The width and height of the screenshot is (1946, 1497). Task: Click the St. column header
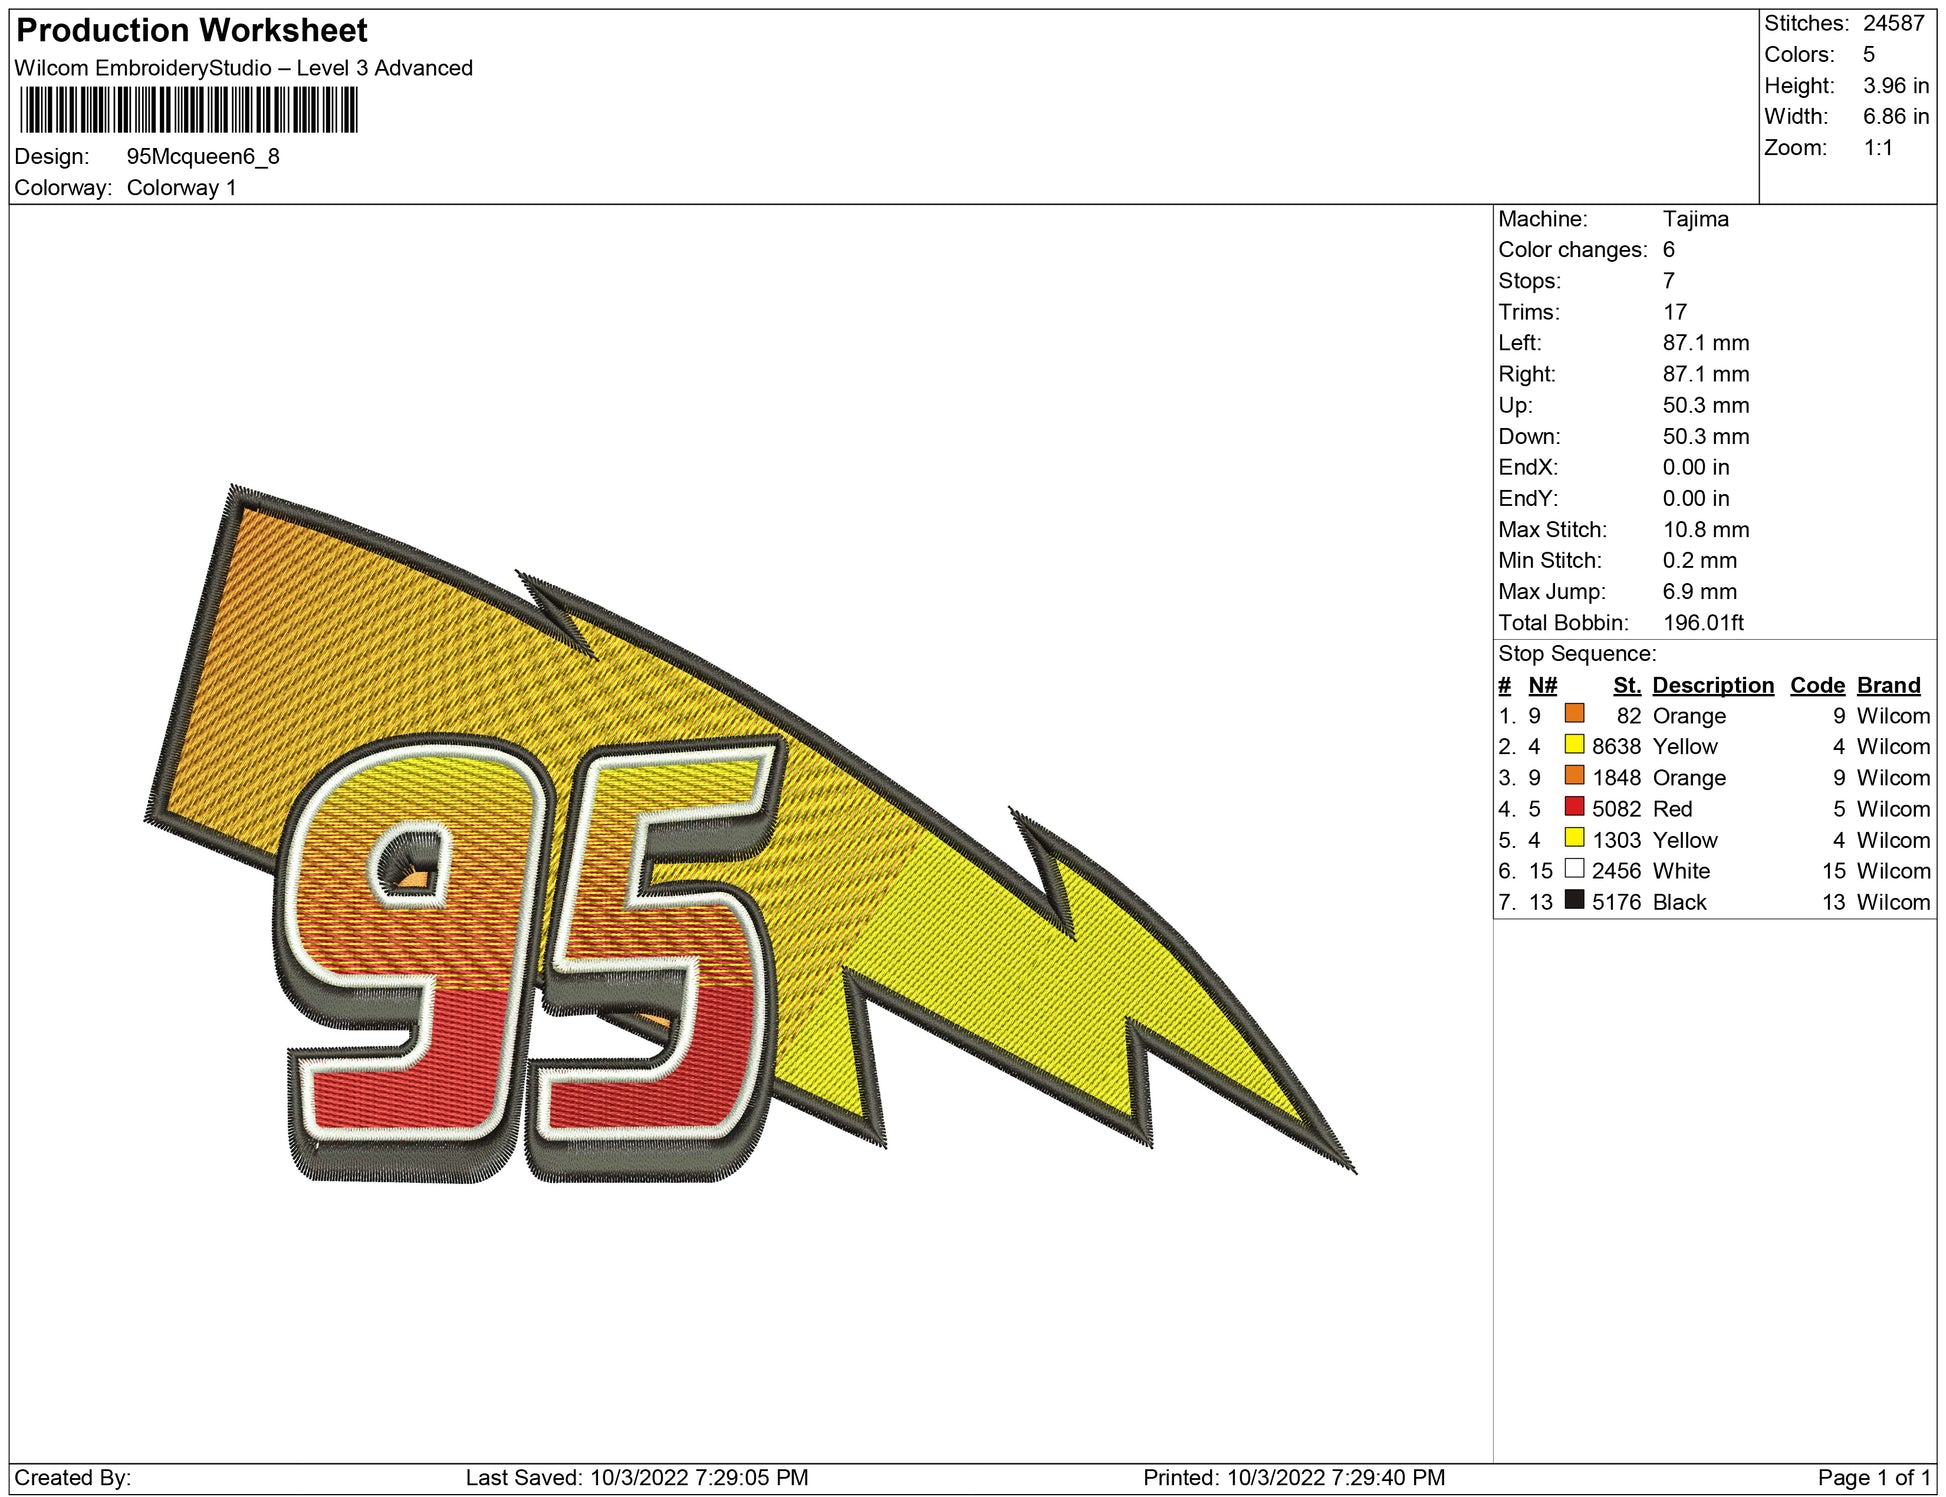coord(1626,685)
